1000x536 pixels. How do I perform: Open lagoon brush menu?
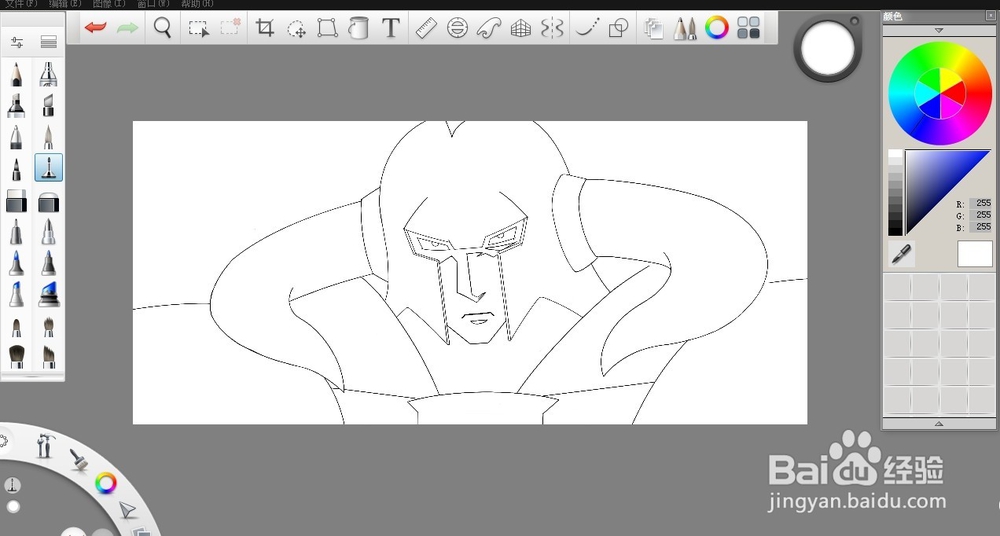pos(79,459)
